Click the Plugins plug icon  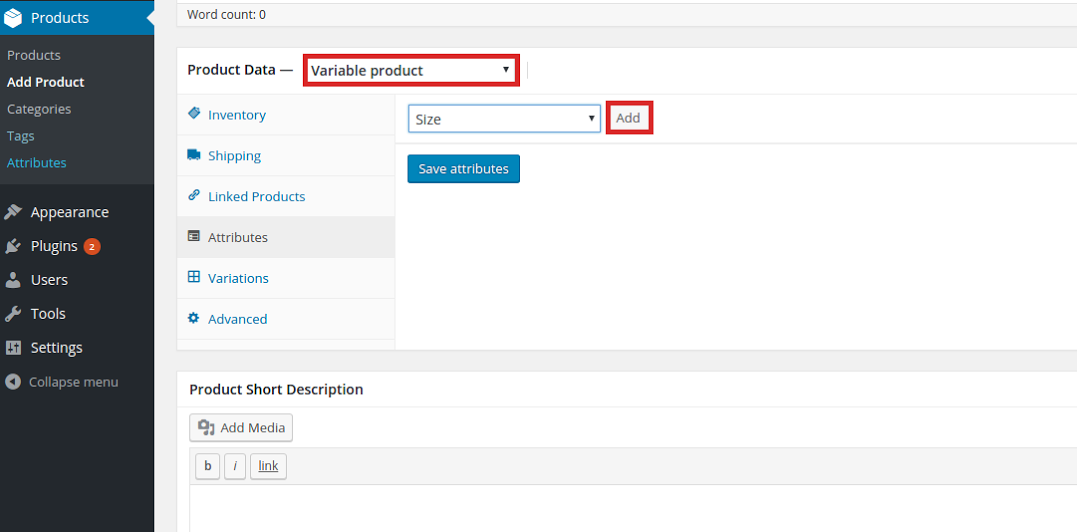(13, 246)
